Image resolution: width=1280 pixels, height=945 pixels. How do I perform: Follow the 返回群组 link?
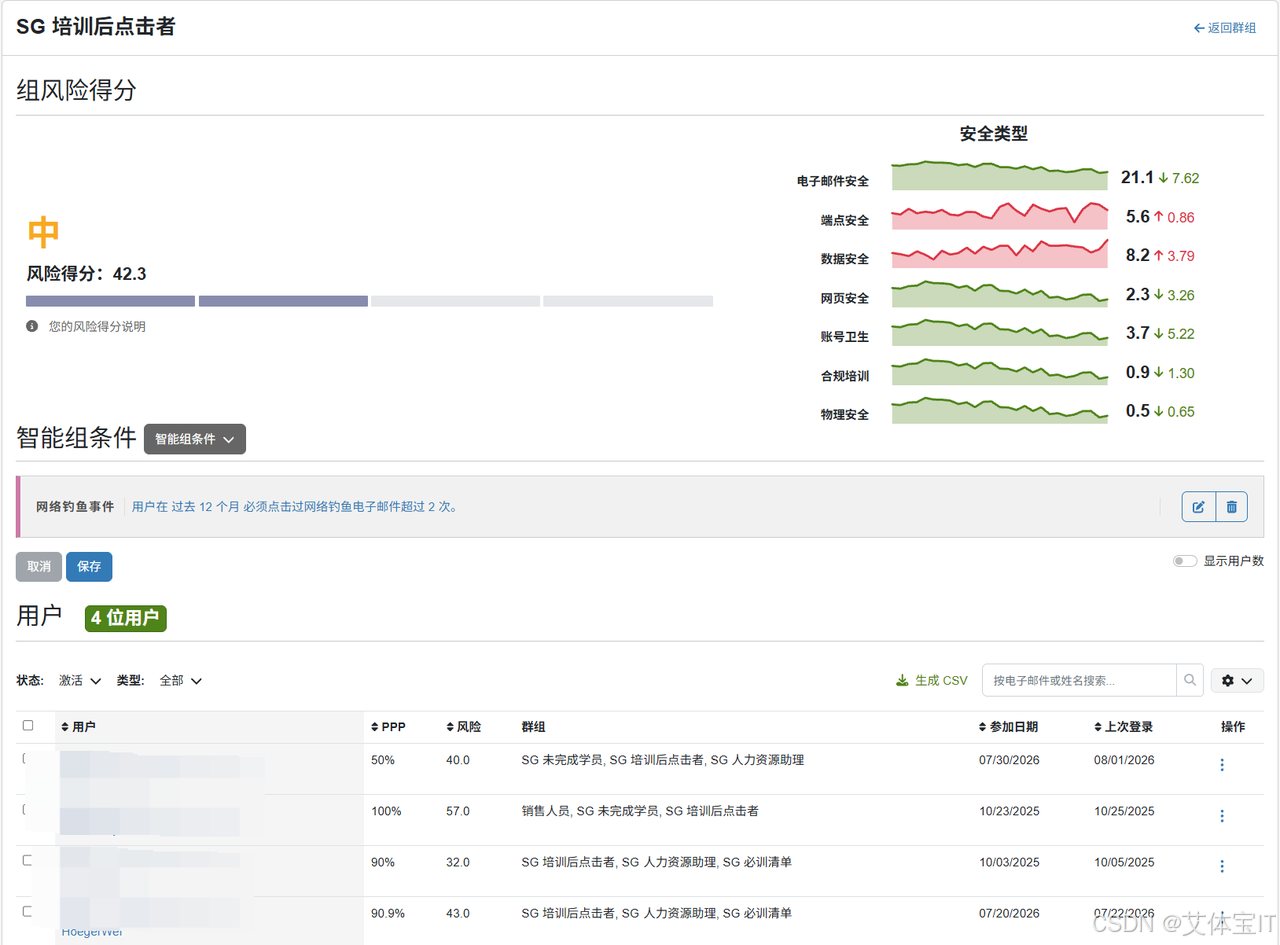pos(1225,28)
